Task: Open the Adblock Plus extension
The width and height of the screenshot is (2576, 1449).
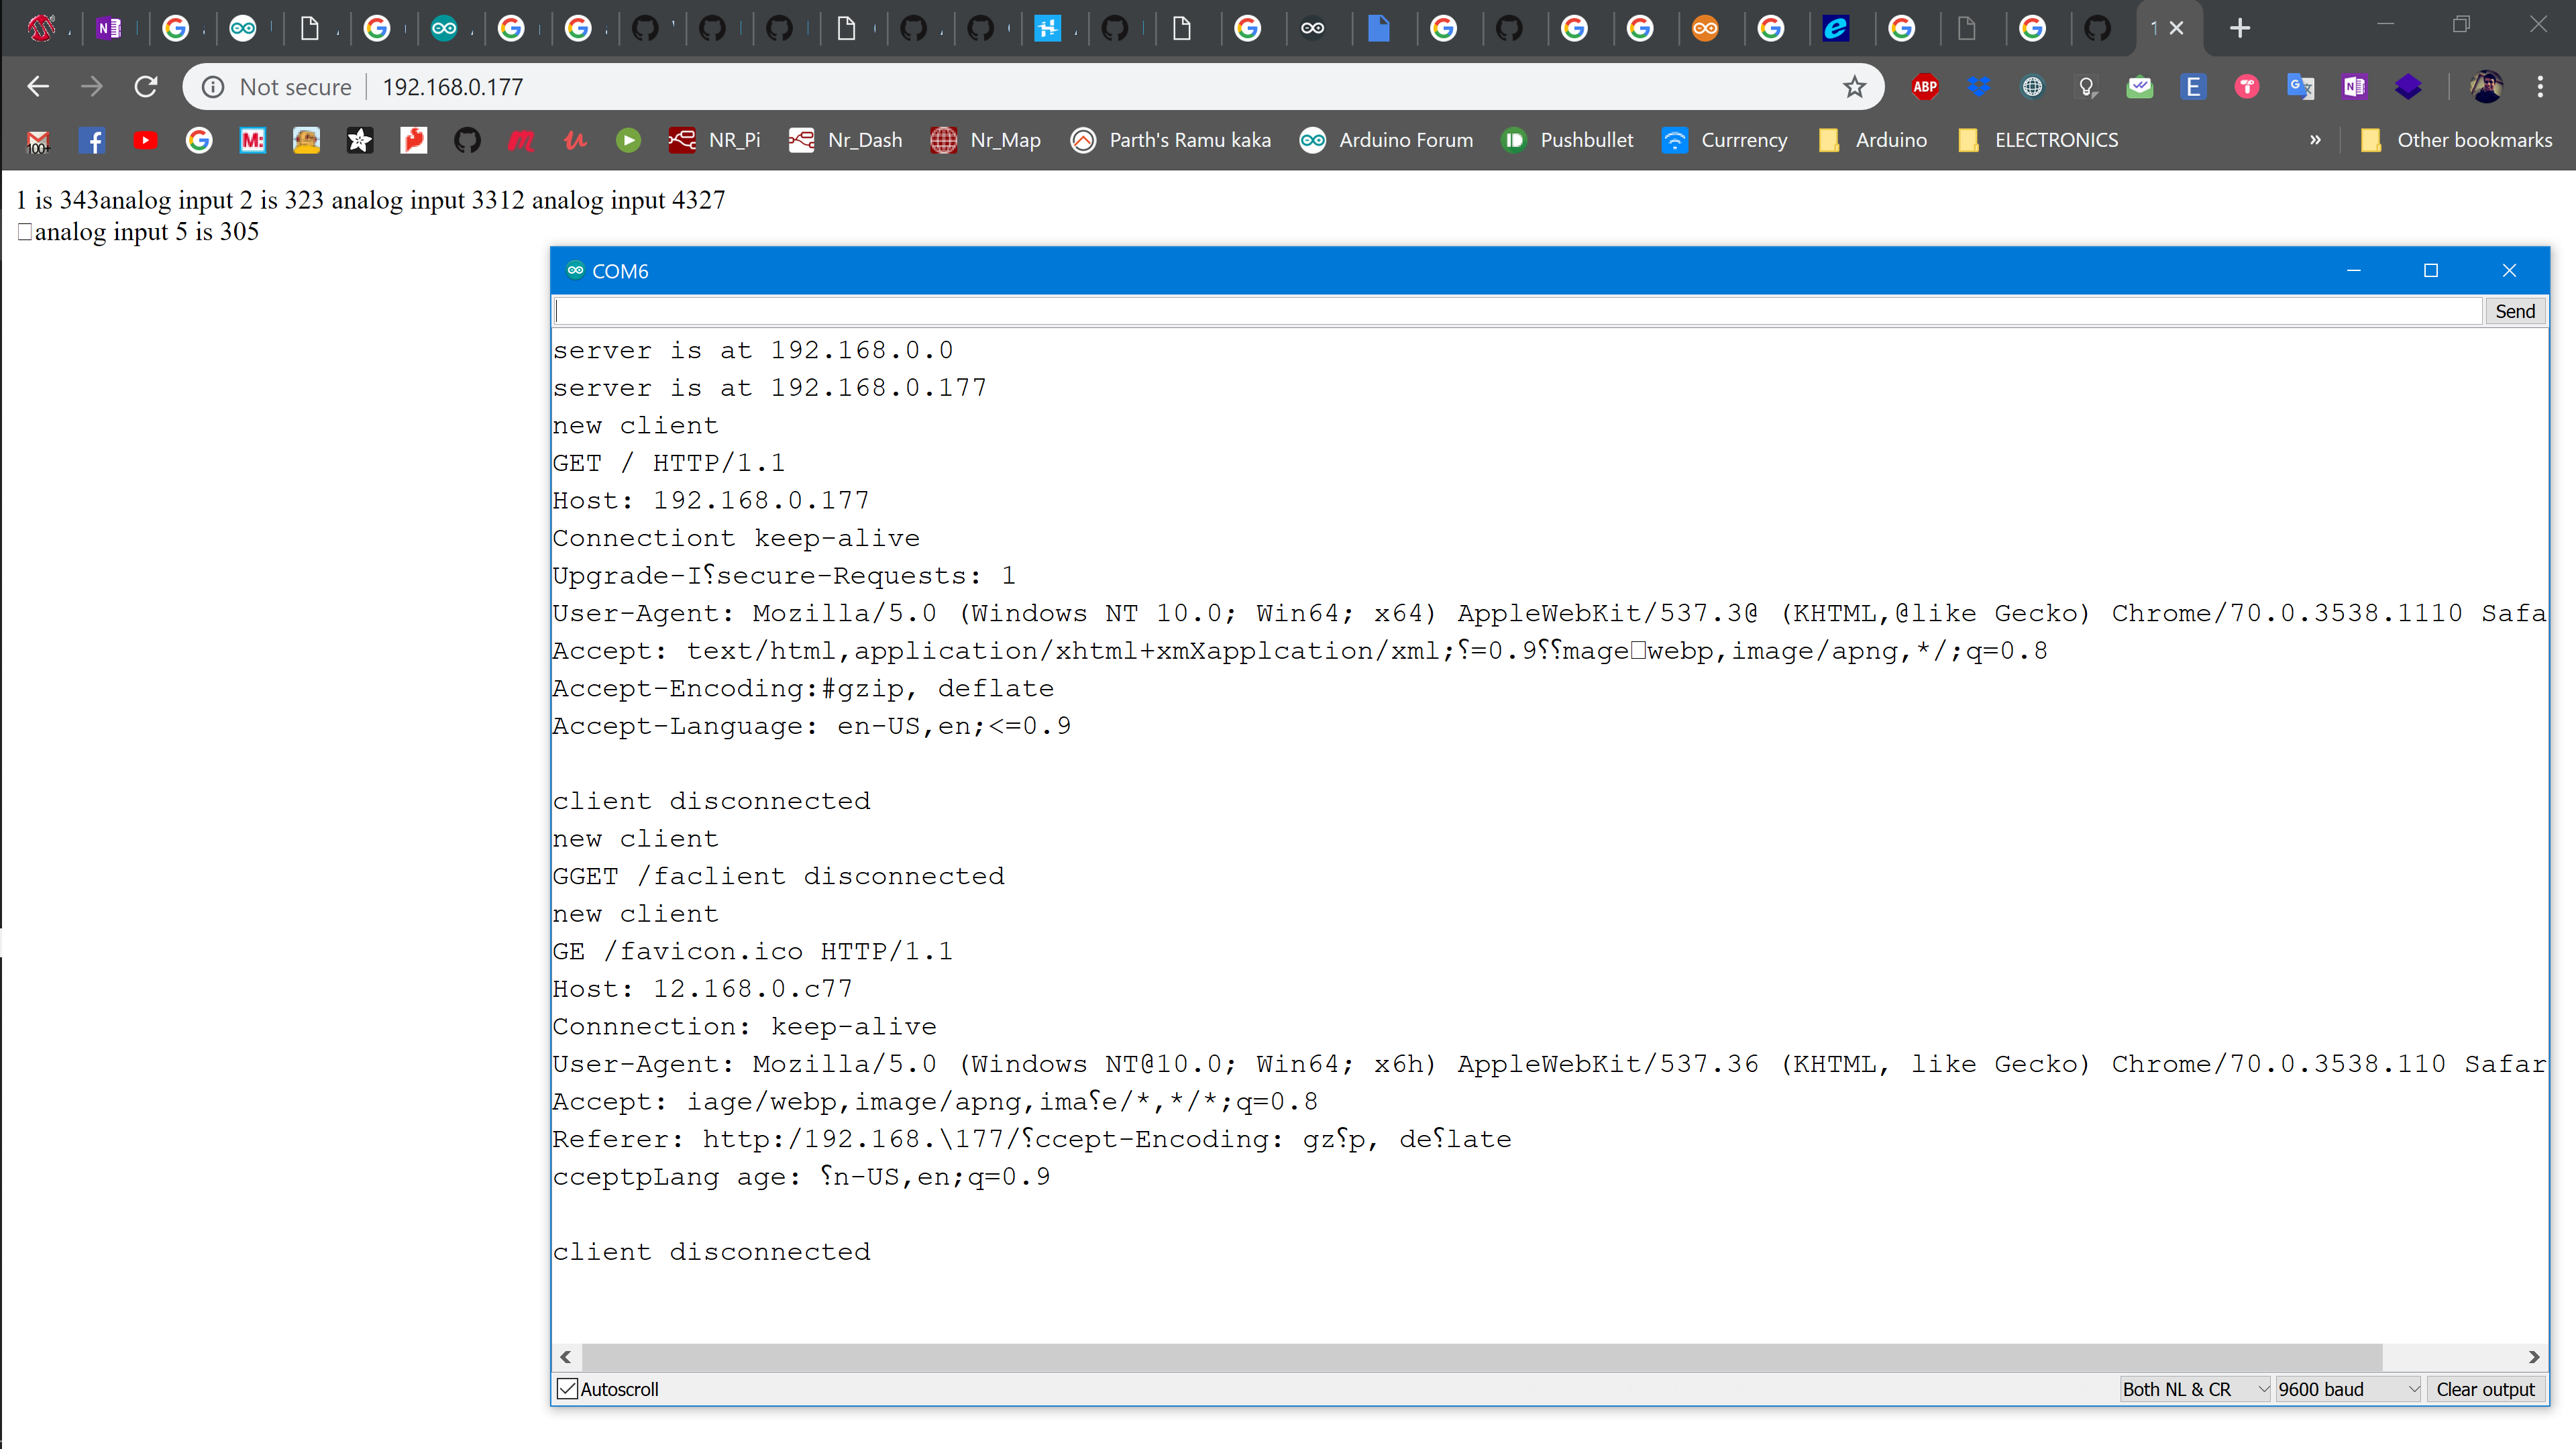Action: pyautogui.click(x=1925, y=87)
